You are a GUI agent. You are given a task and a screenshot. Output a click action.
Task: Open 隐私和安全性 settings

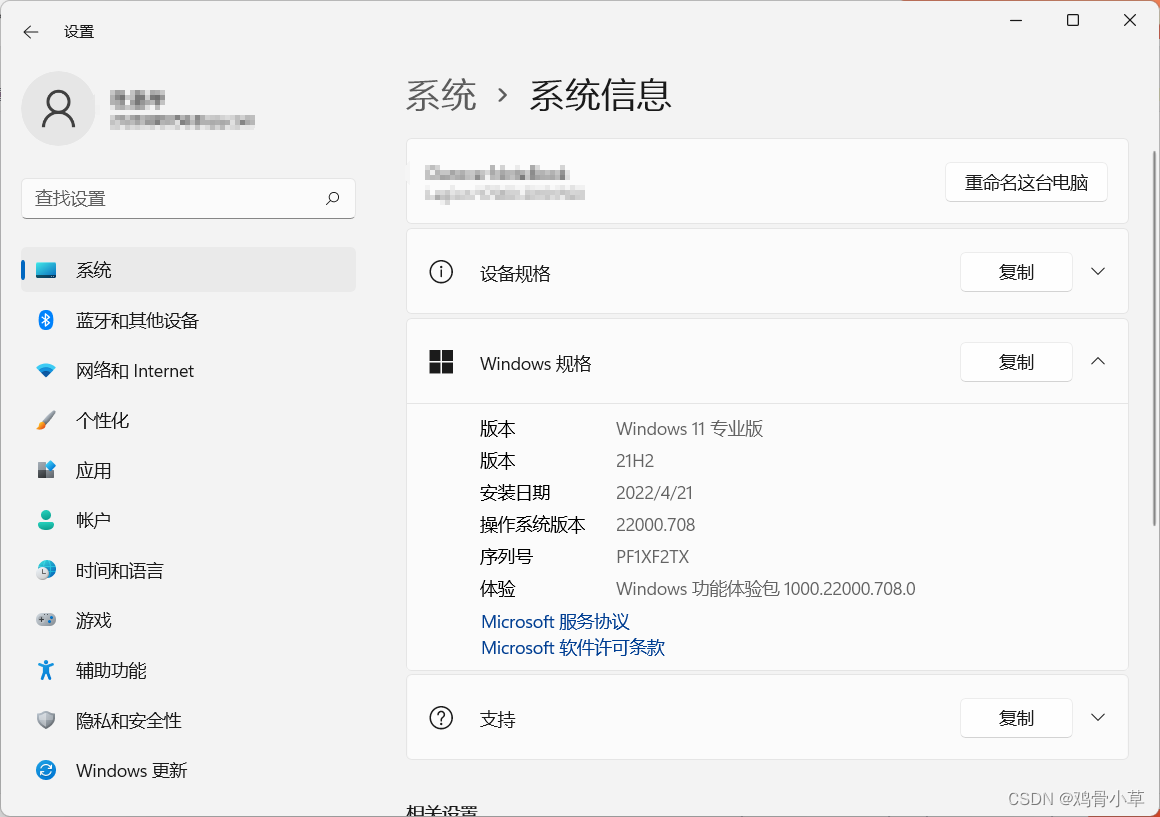(189, 720)
